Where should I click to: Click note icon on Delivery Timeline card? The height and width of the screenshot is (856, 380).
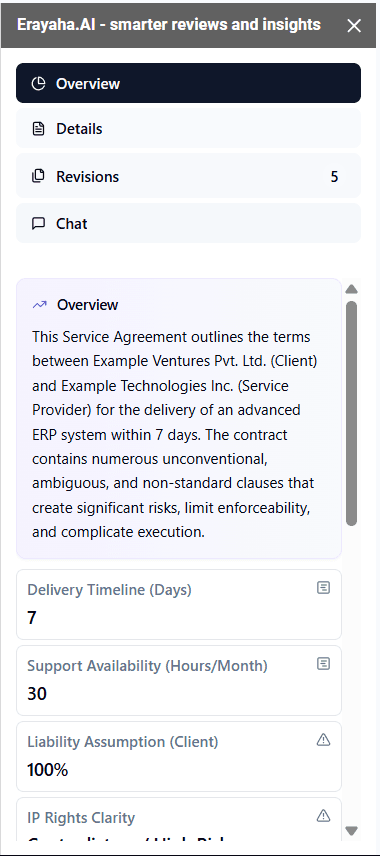324,588
